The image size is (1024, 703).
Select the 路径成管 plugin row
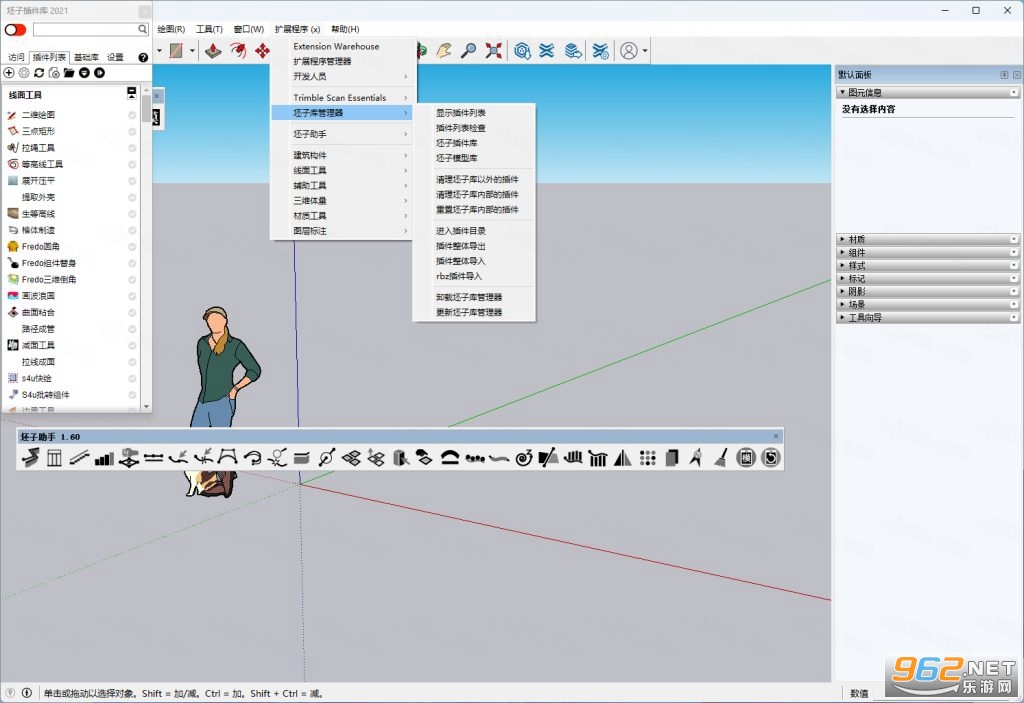pyautogui.click(x=72, y=329)
